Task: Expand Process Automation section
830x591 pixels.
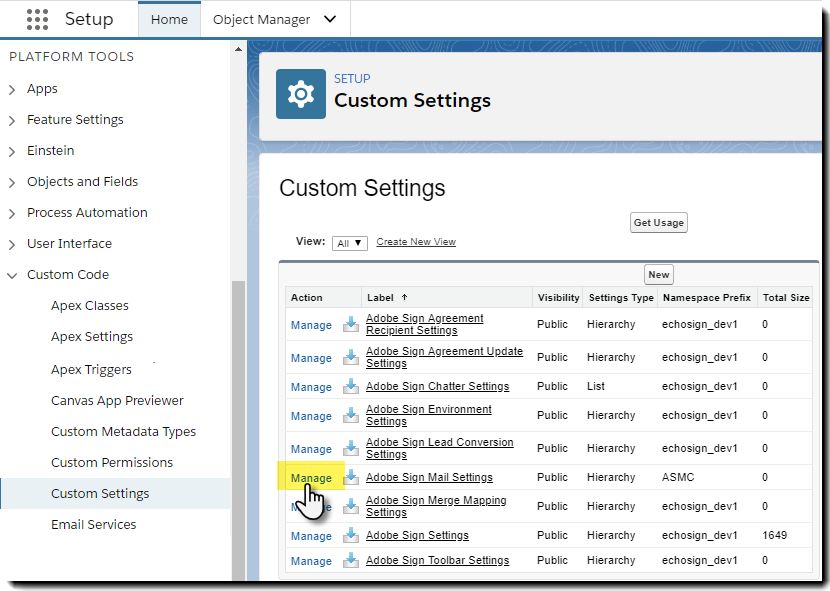Action: pos(12,213)
